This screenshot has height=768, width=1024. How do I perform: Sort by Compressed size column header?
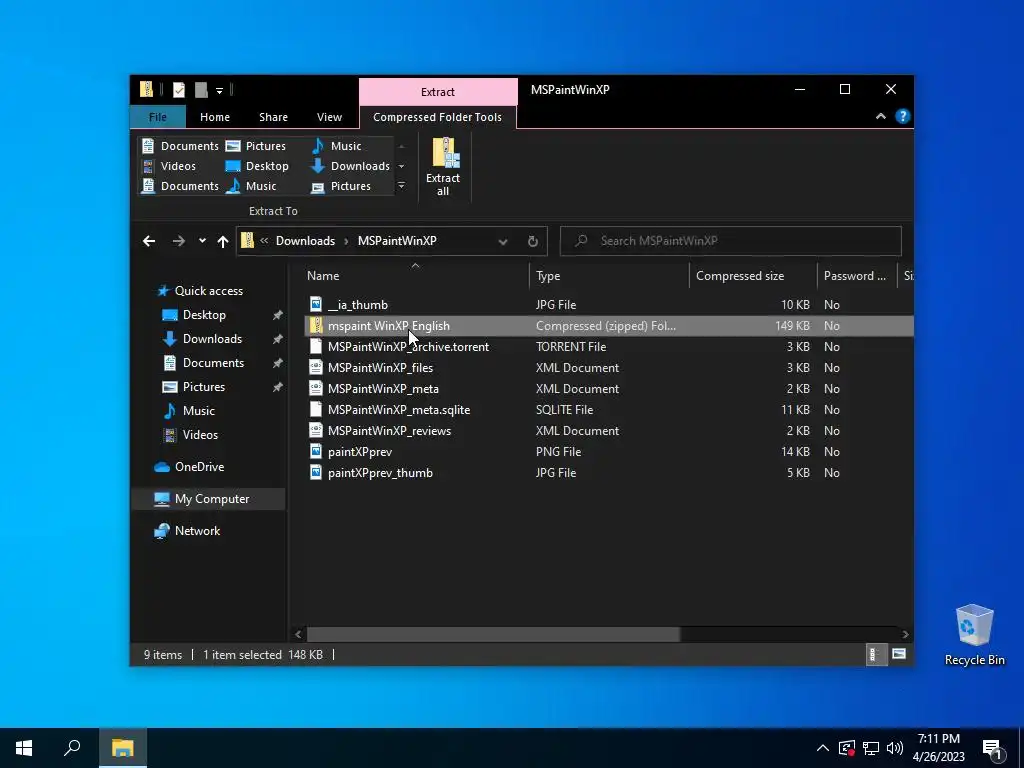(752, 276)
